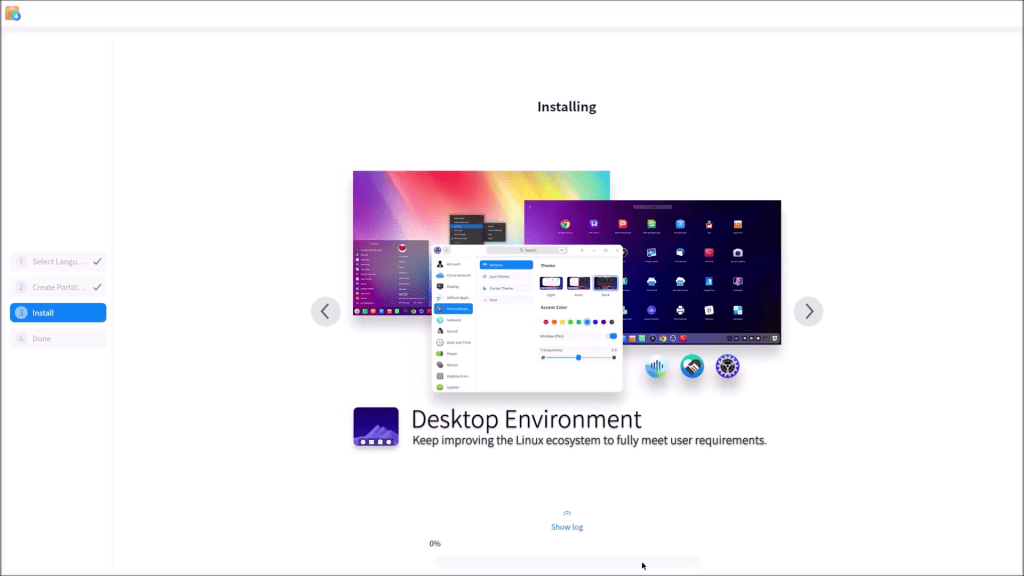Image resolution: width=1024 pixels, height=576 pixels.
Task: Select the Install step in sidebar
Action: click(x=58, y=313)
